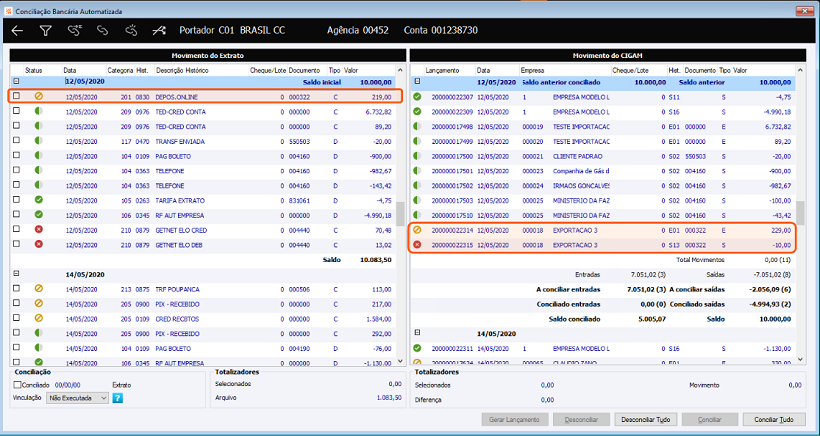
Task: Click the link chain icon in toolbar
Action: (102, 31)
